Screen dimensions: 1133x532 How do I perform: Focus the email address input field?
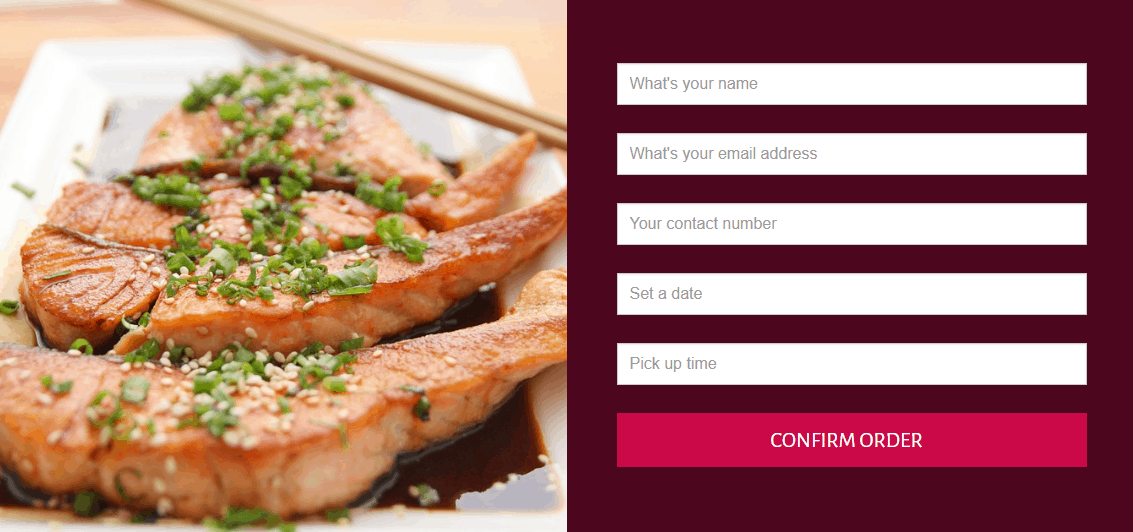click(x=851, y=154)
